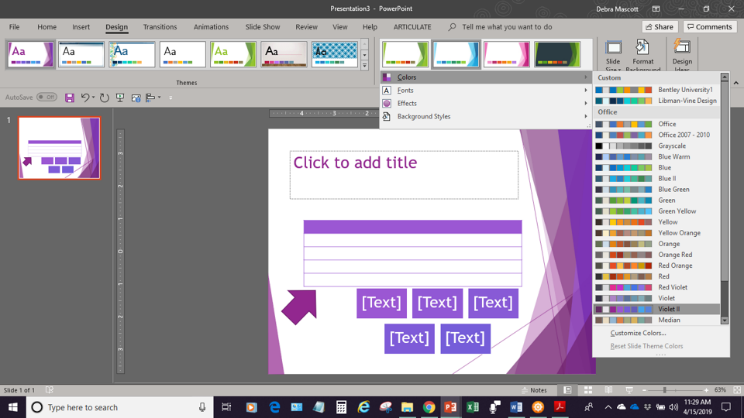The height and width of the screenshot is (418, 744).
Task: Expand the Themes gallery more arrow
Action: coord(364,63)
